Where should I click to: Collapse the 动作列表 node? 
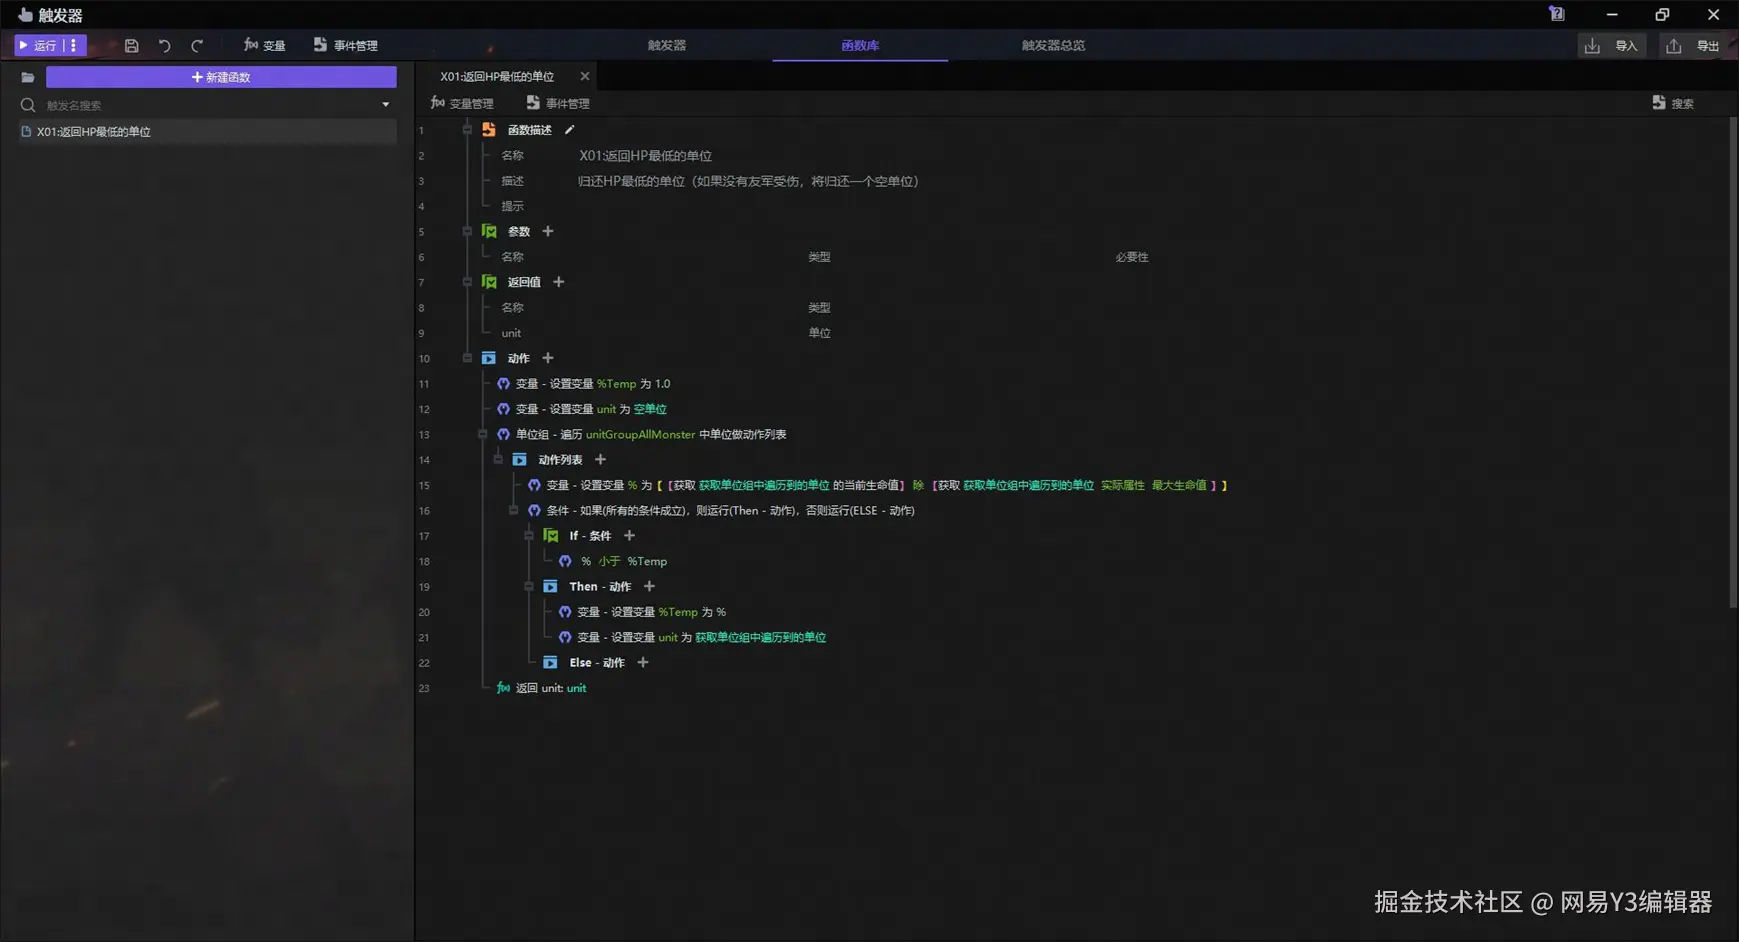[x=498, y=460]
